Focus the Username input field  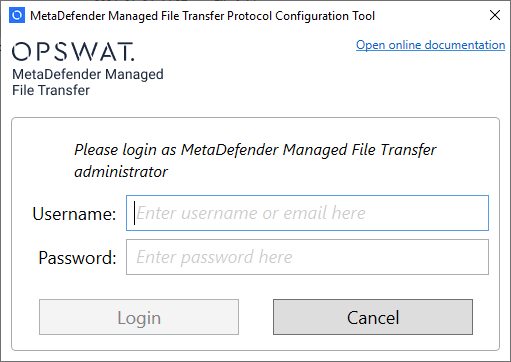point(307,213)
